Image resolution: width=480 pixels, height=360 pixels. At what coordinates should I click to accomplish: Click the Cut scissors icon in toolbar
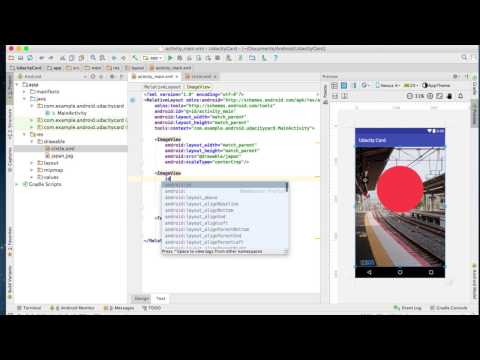pos(62,58)
